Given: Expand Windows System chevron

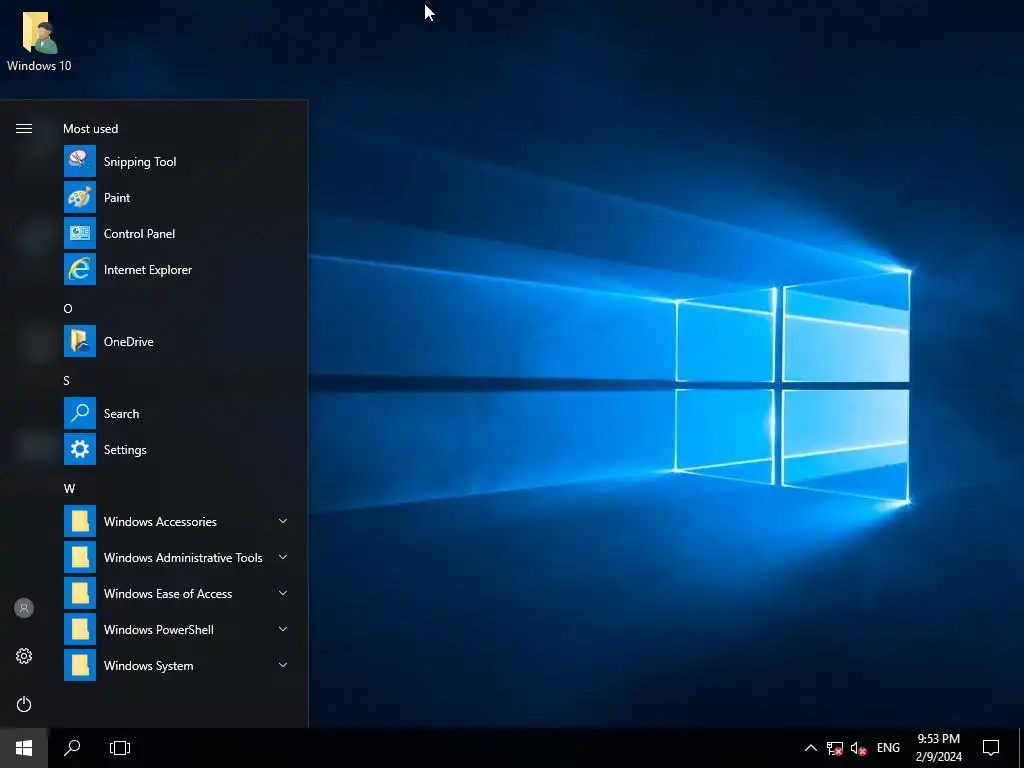Looking at the screenshot, I should pos(283,665).
